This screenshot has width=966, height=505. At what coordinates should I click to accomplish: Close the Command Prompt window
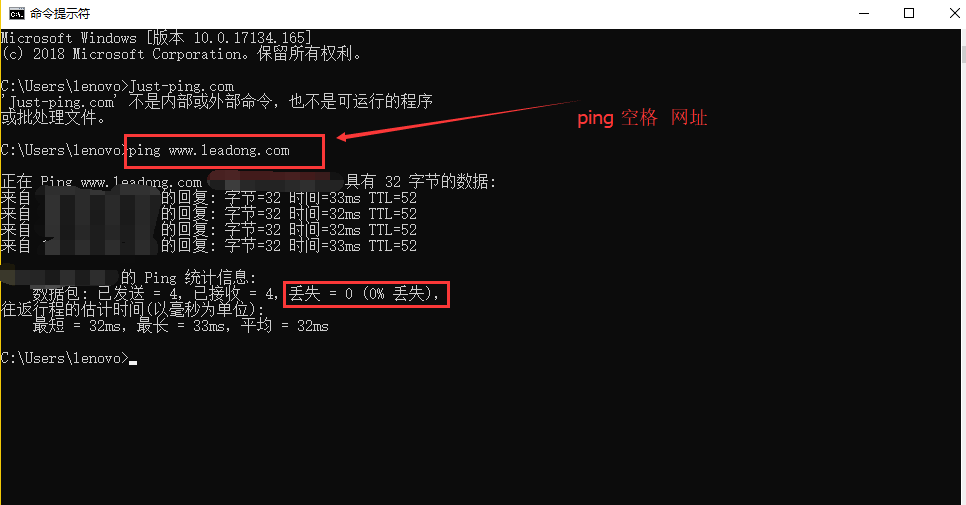click(954, 14)
